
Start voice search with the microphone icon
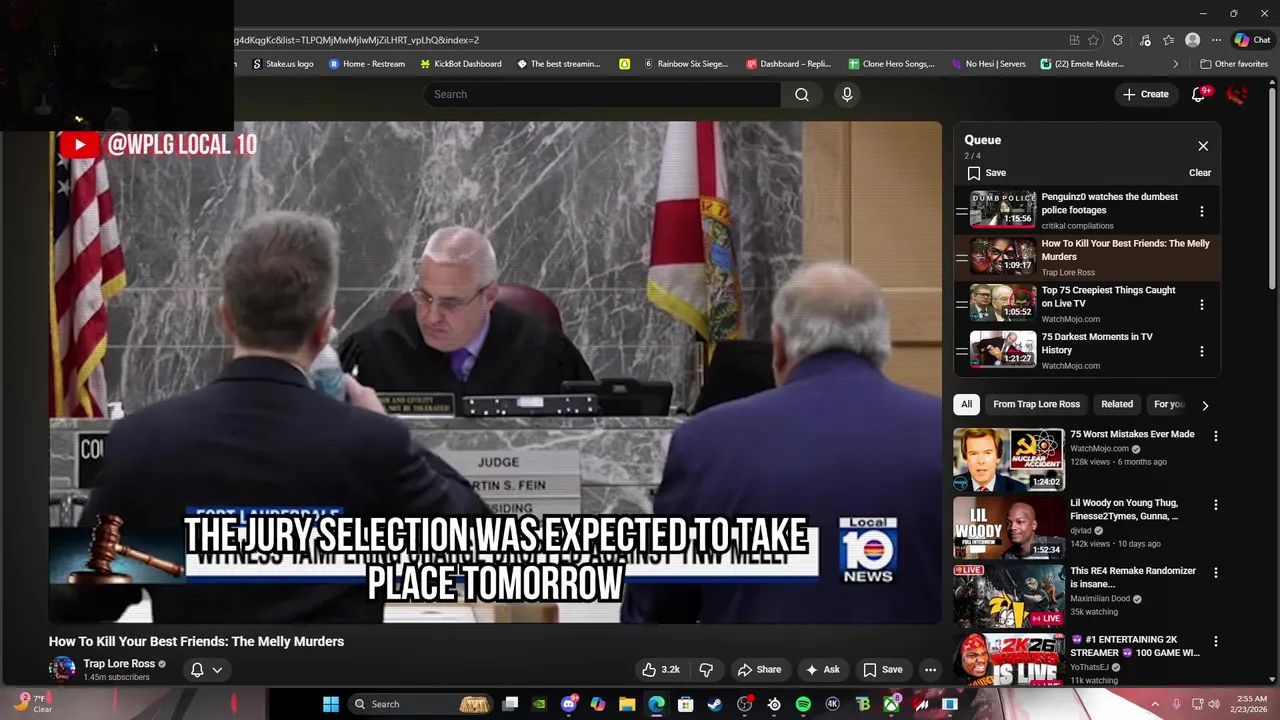[x=847, y=94]
